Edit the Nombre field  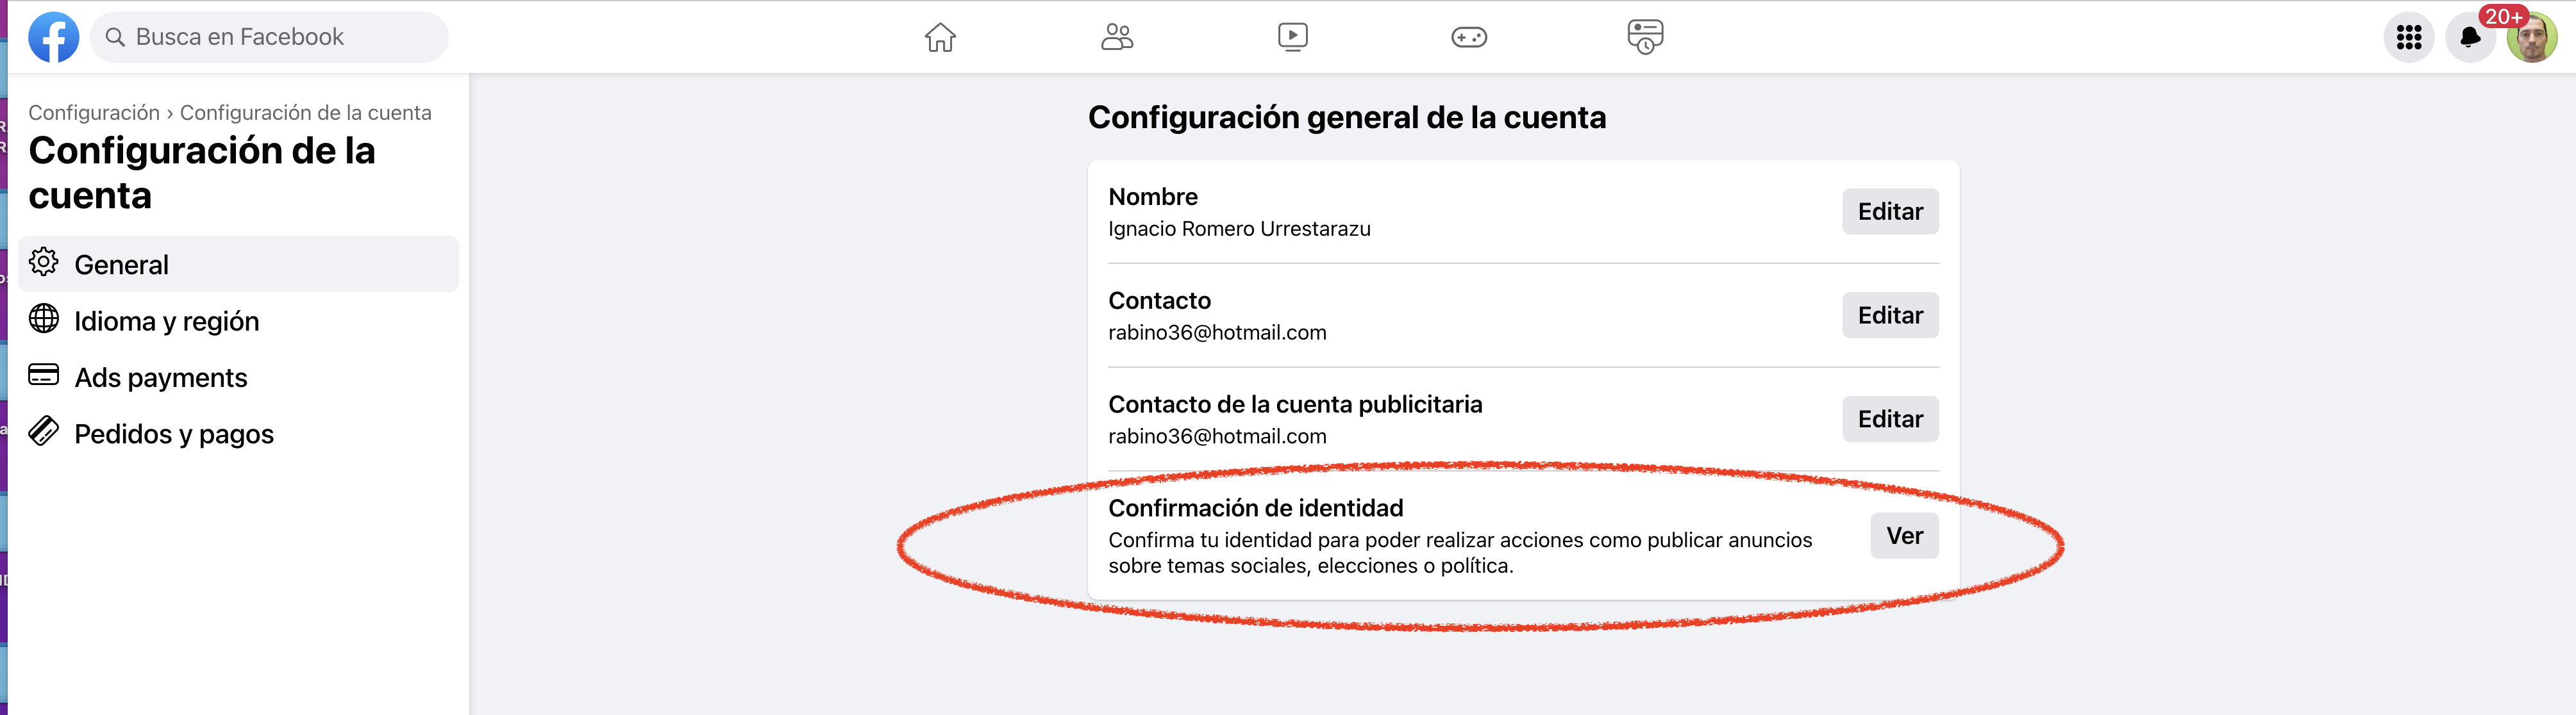(1890, 211)
